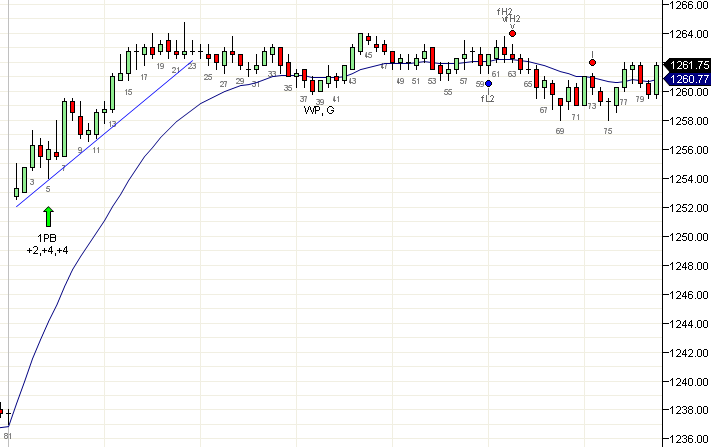Click bar number label 25
Screen dimensions: 711x447
point(208,78)
